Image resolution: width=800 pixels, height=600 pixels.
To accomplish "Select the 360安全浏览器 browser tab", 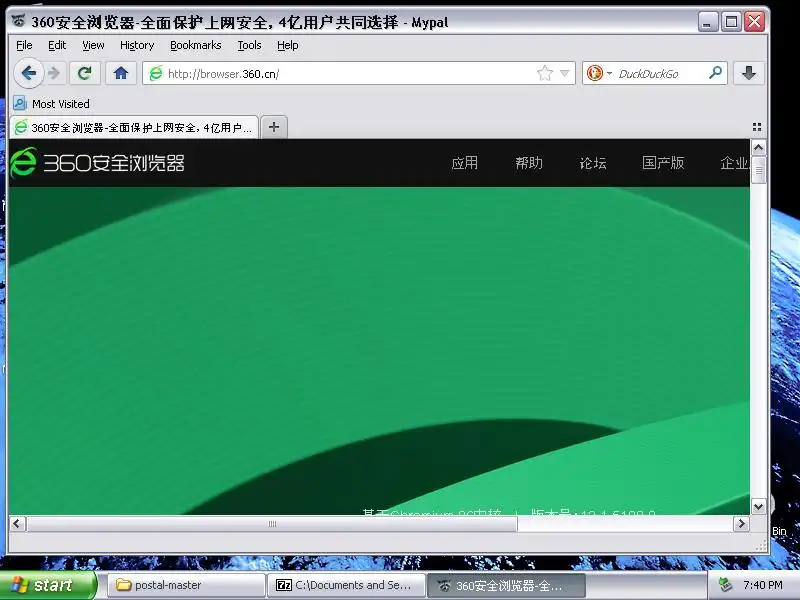I will (x=134, y=128).
